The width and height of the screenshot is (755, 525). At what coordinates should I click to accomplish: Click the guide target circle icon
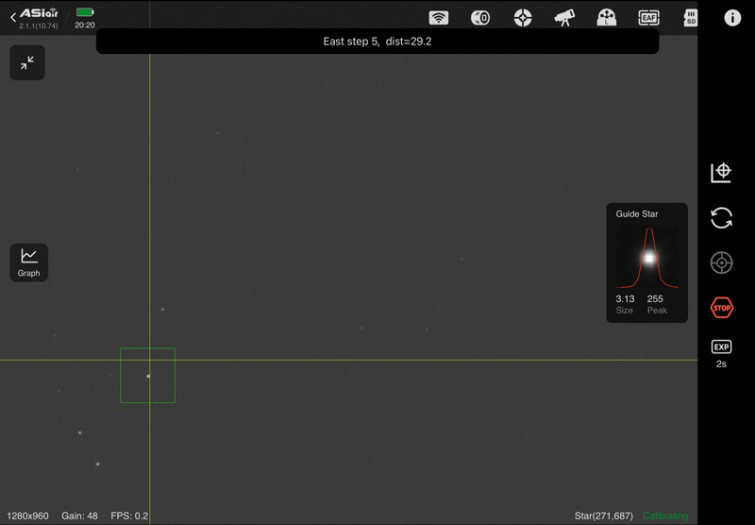coord(721,262)
